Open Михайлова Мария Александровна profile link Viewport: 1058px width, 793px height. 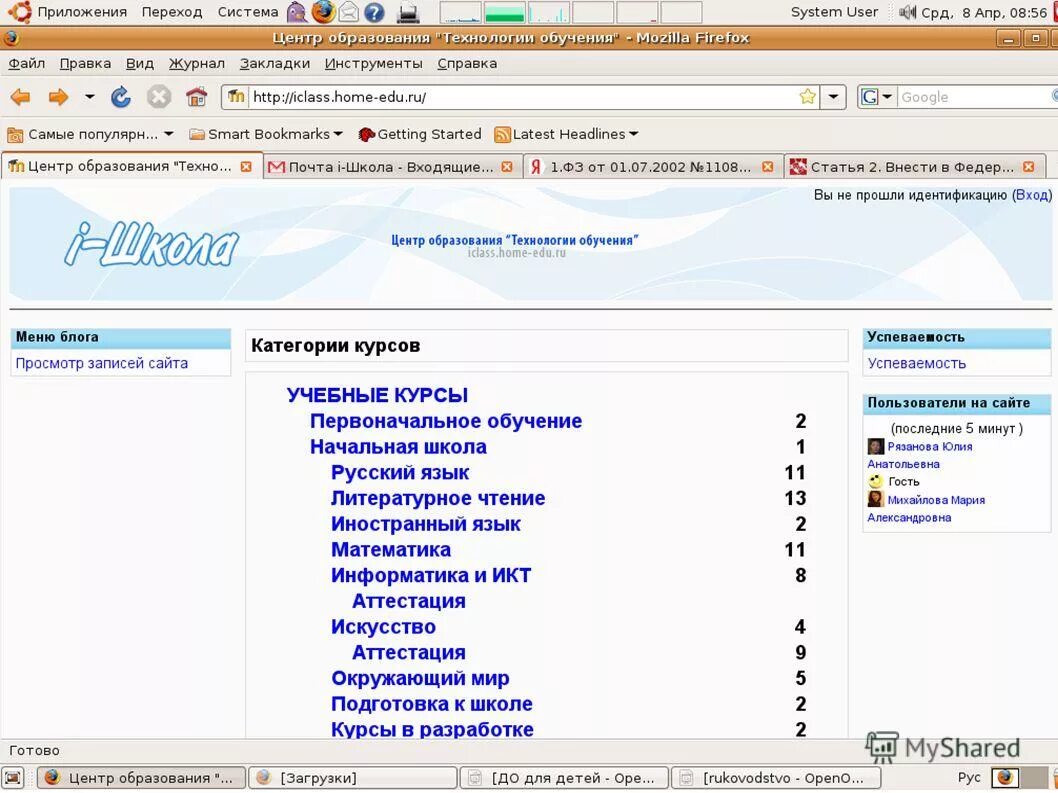click(936, 500)
